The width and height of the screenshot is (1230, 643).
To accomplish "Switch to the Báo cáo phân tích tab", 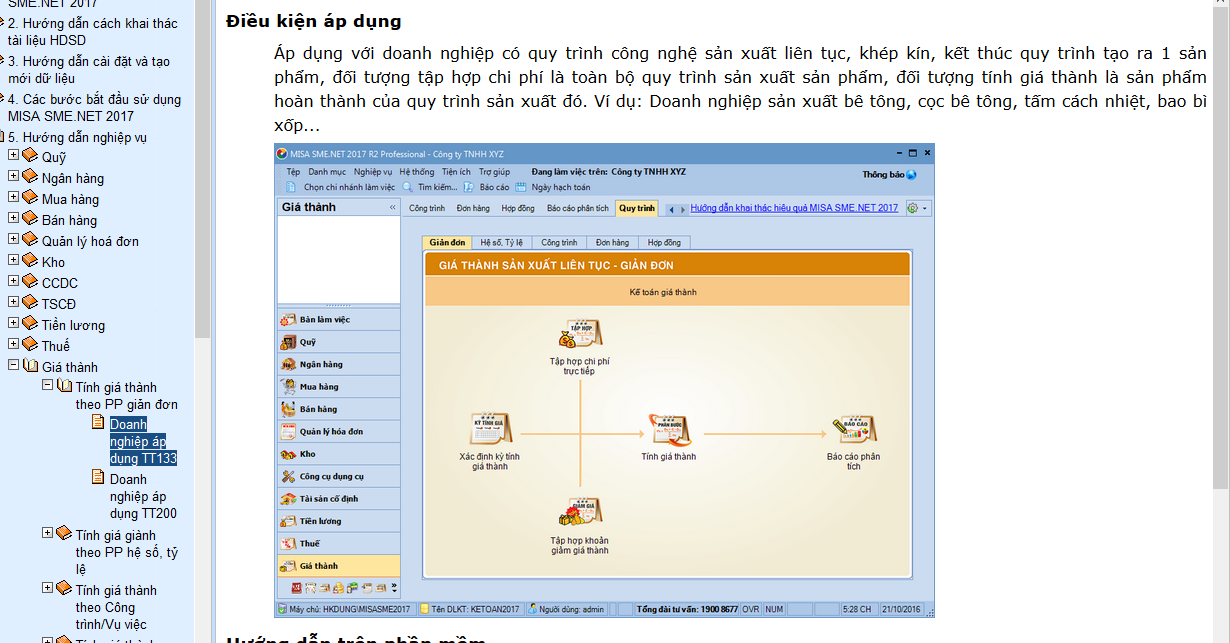I will pos(577,208).
